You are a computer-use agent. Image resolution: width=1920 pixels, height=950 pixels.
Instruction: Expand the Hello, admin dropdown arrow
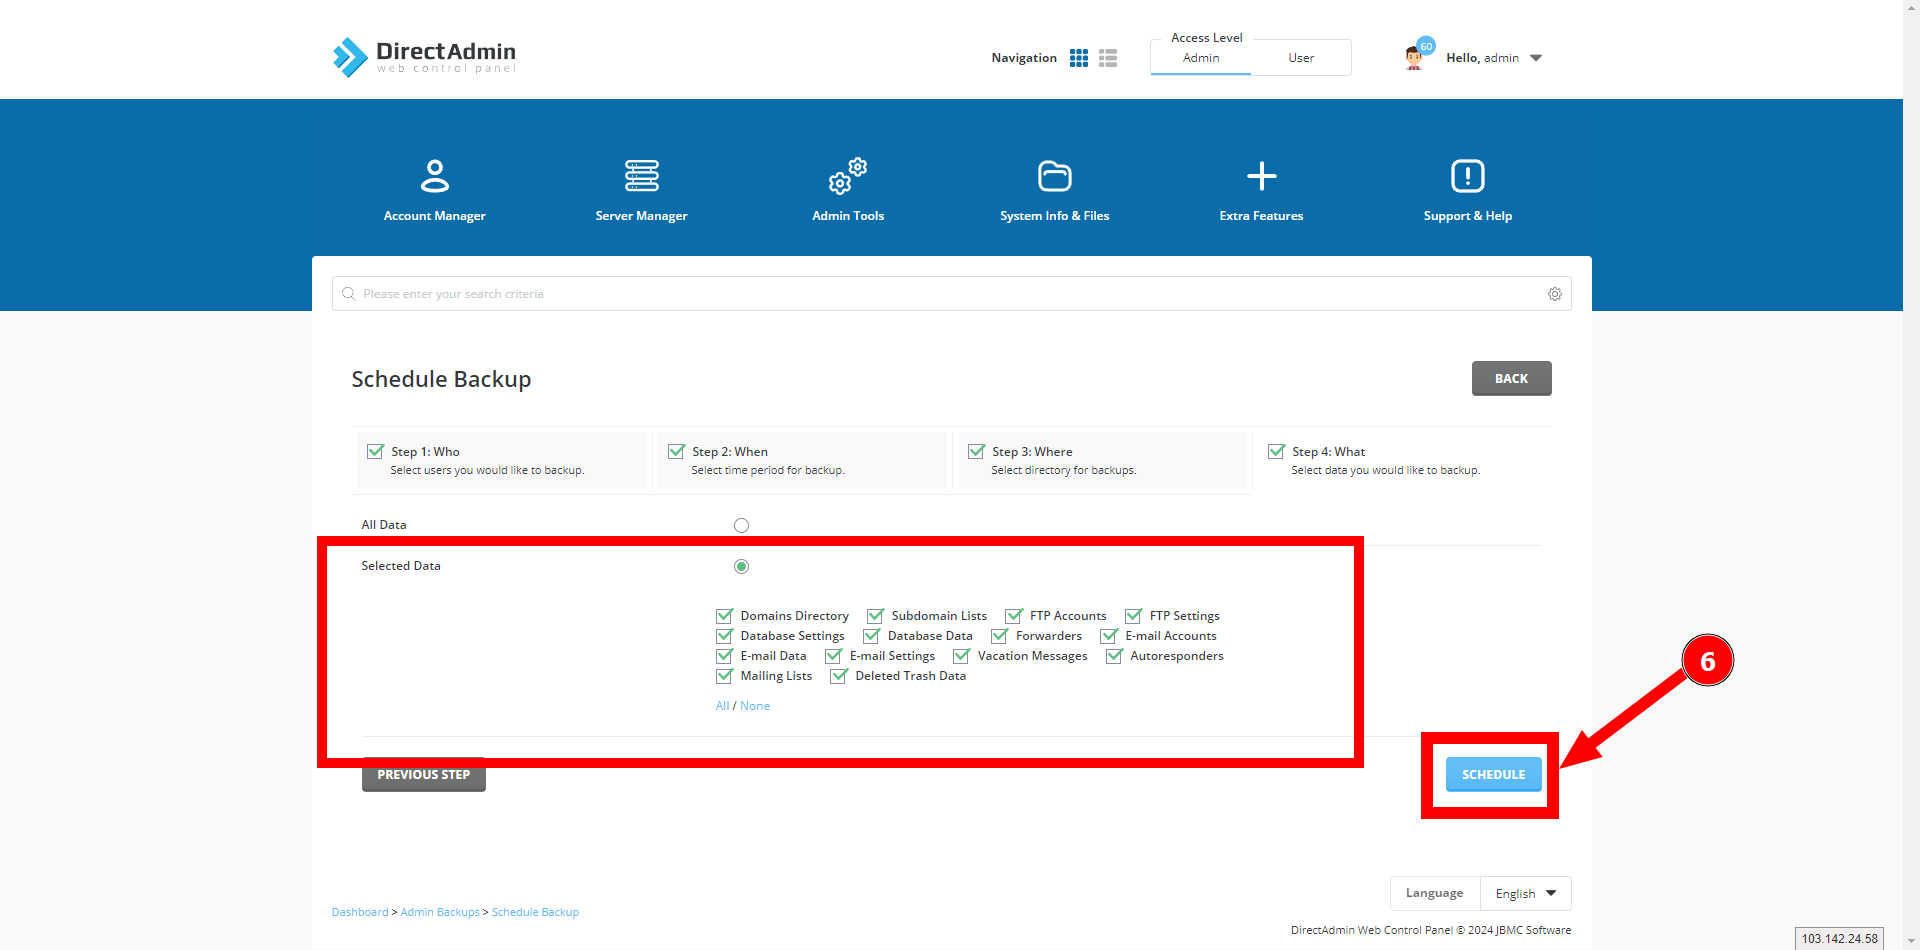(x=1536, y=58)
